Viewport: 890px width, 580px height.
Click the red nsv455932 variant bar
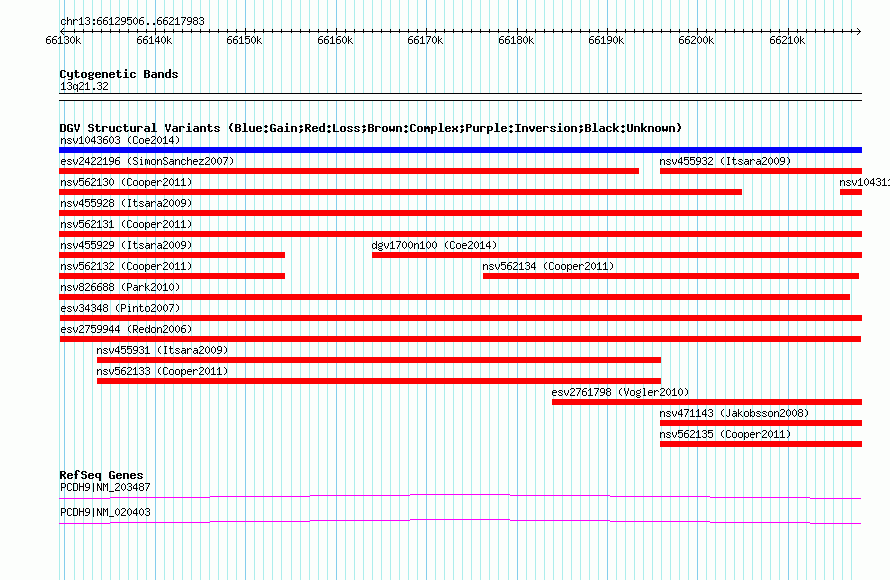761,171
